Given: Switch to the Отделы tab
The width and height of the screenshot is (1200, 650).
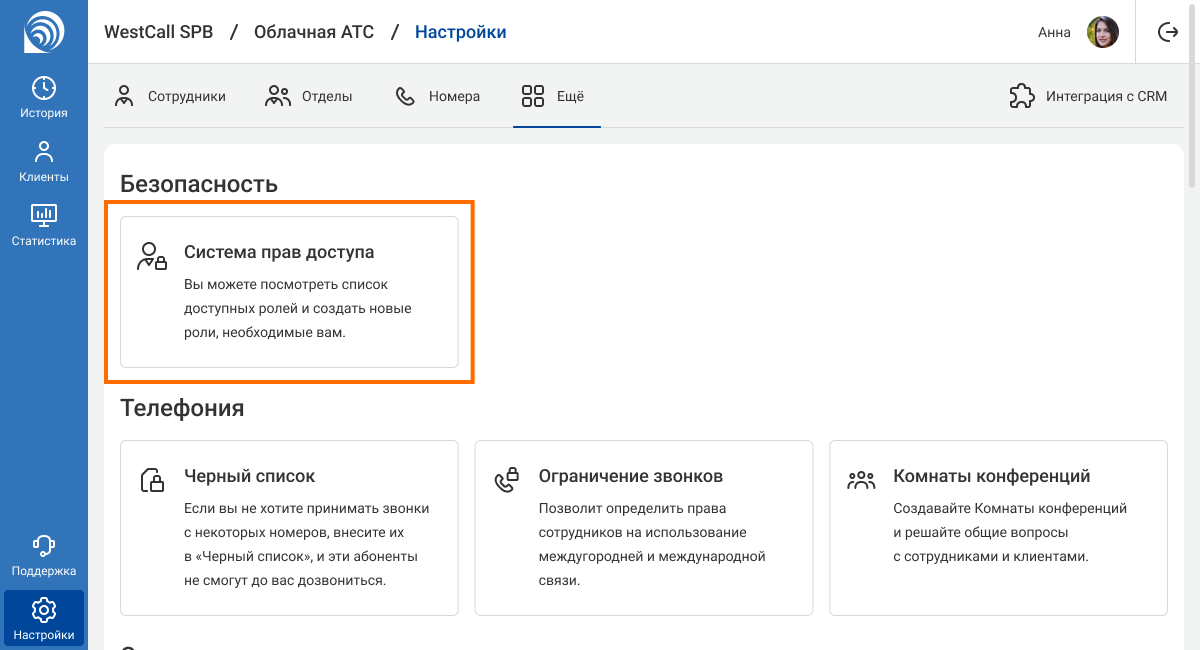Looking at the screenshot, I should tap(309, 97).
